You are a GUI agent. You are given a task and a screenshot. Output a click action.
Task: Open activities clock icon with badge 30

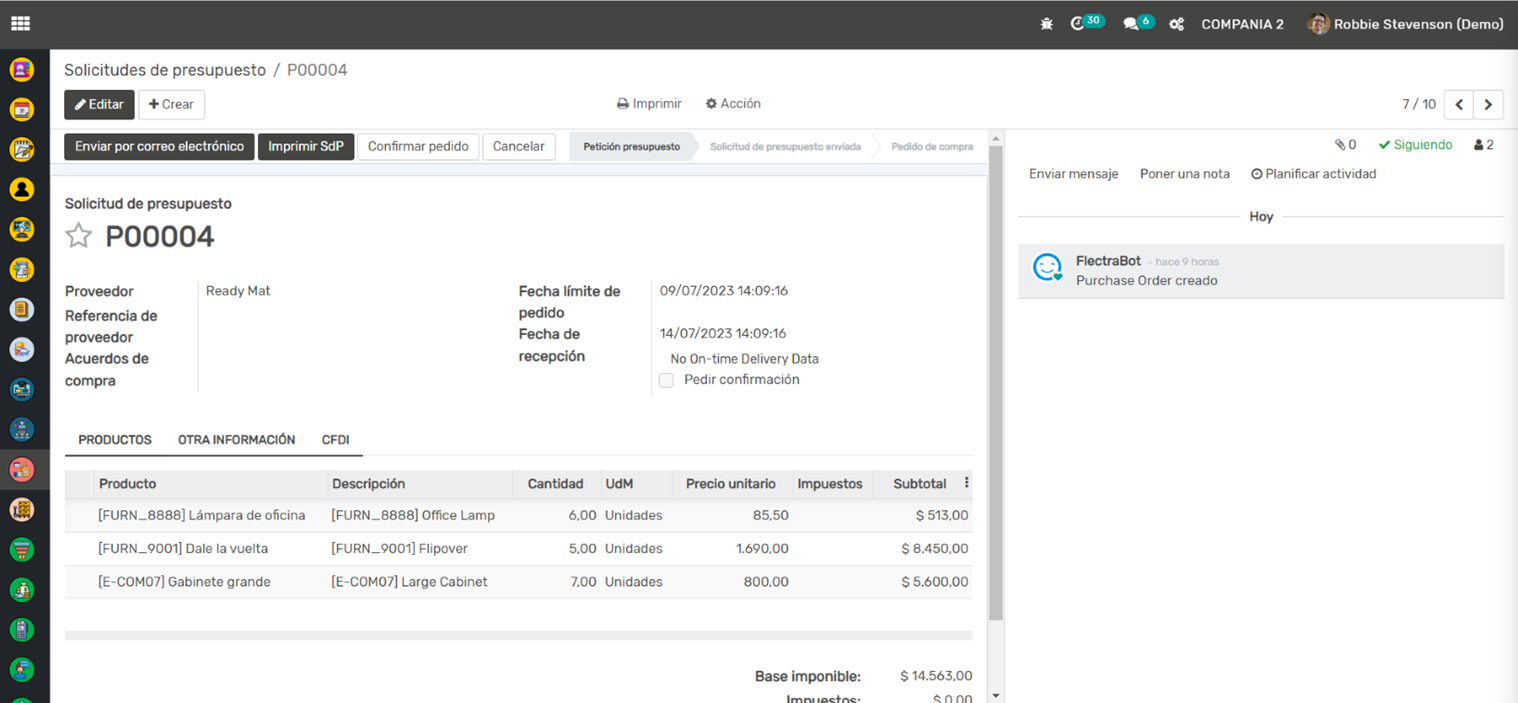click(x=1078, y=24)
